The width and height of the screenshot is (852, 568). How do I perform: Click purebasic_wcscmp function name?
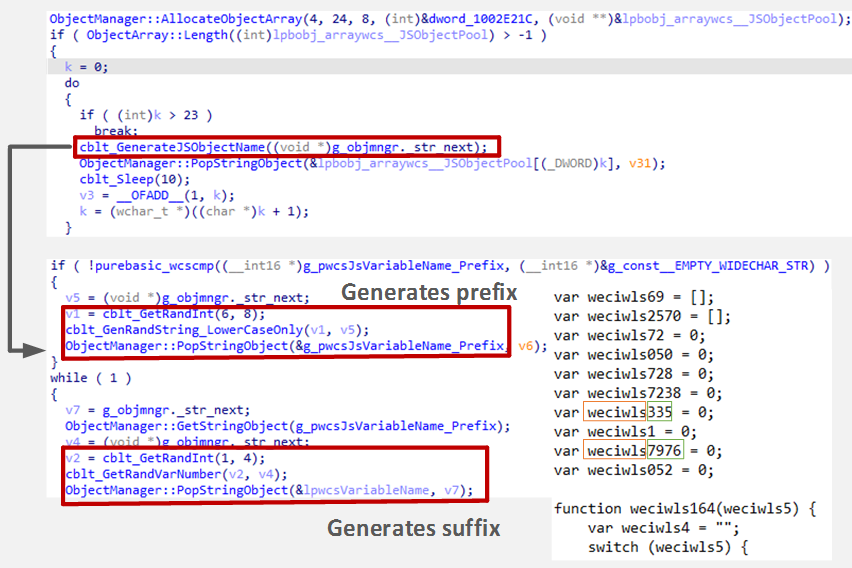point(155,266)
